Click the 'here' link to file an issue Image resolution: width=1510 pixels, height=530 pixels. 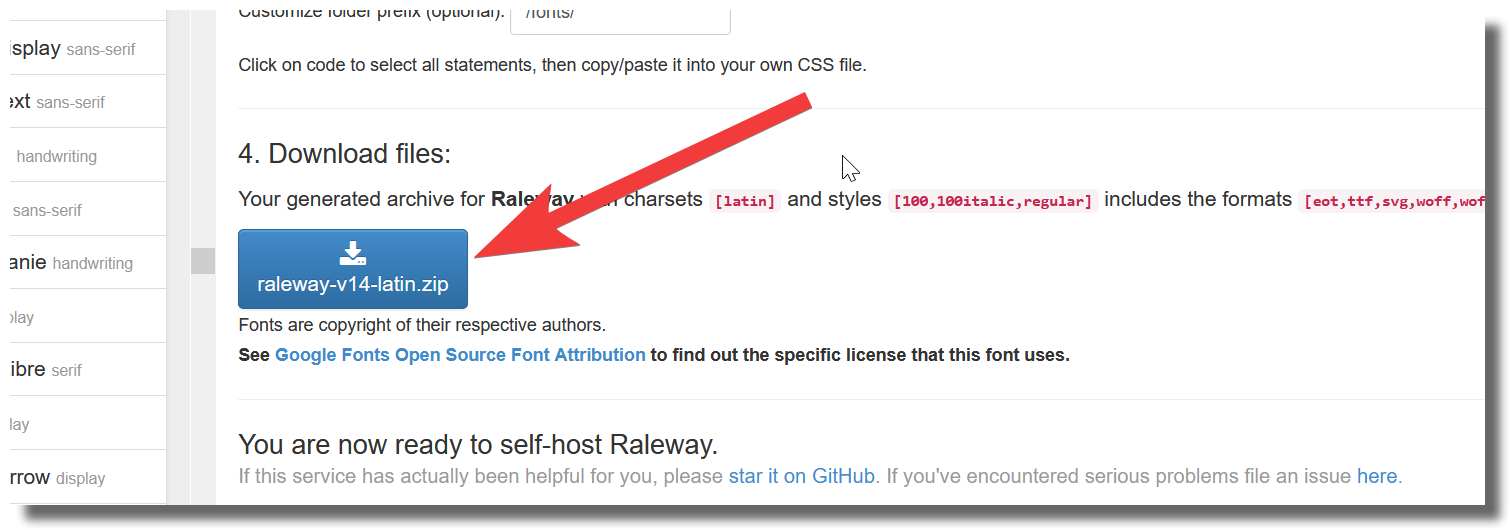1376,476
